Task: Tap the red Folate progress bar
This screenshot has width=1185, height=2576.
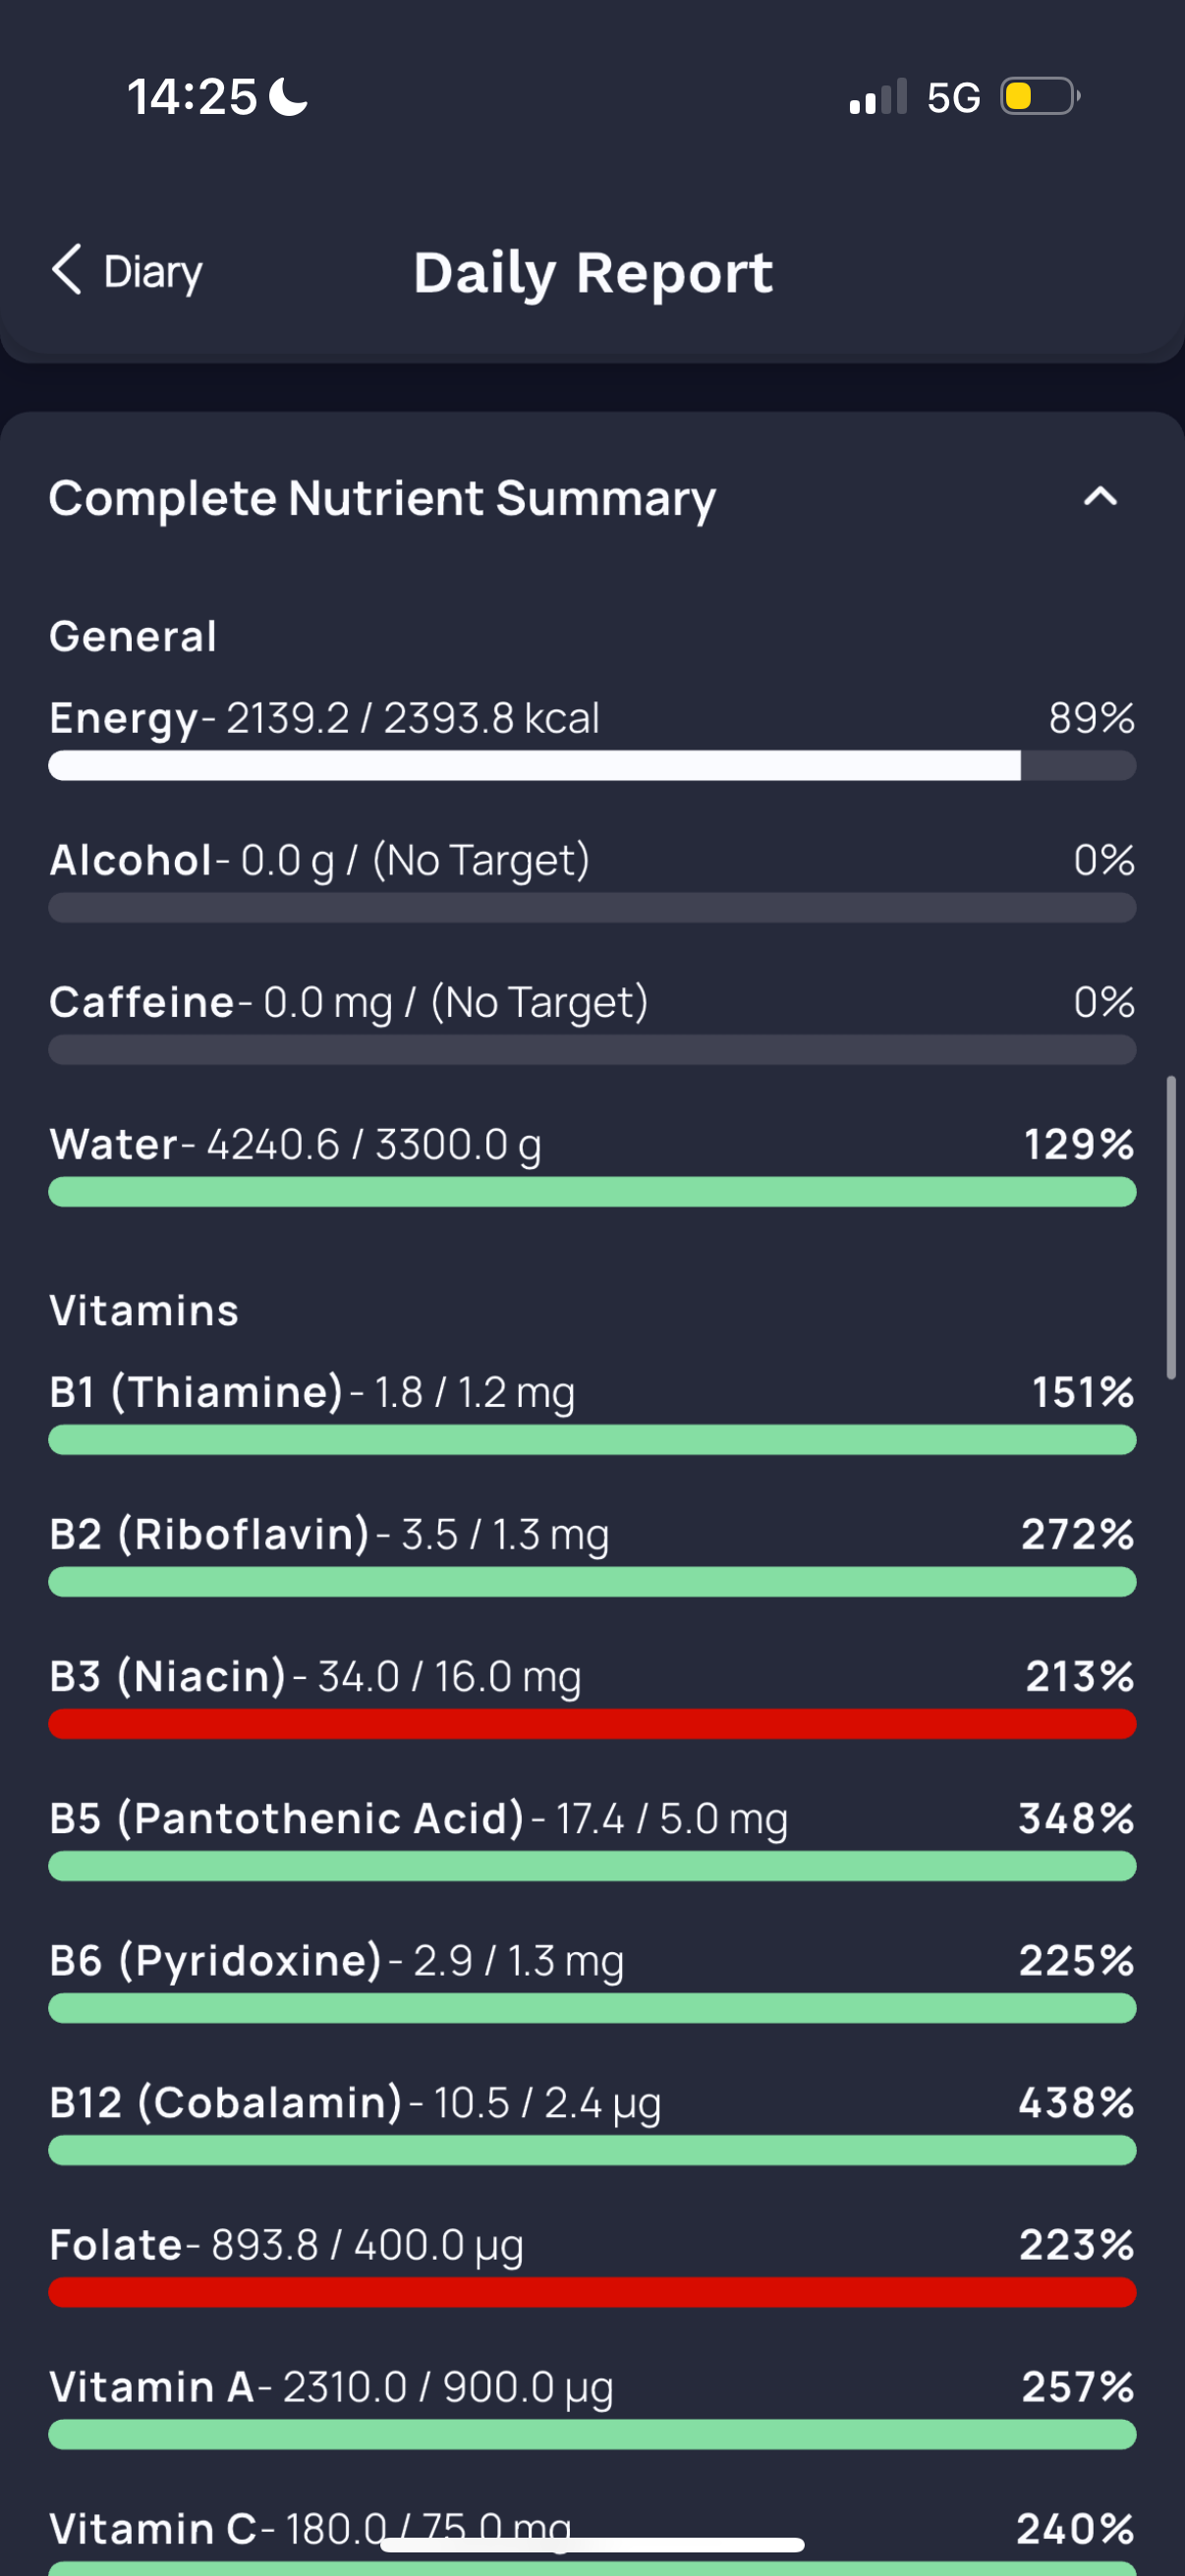Action: 592,2292
